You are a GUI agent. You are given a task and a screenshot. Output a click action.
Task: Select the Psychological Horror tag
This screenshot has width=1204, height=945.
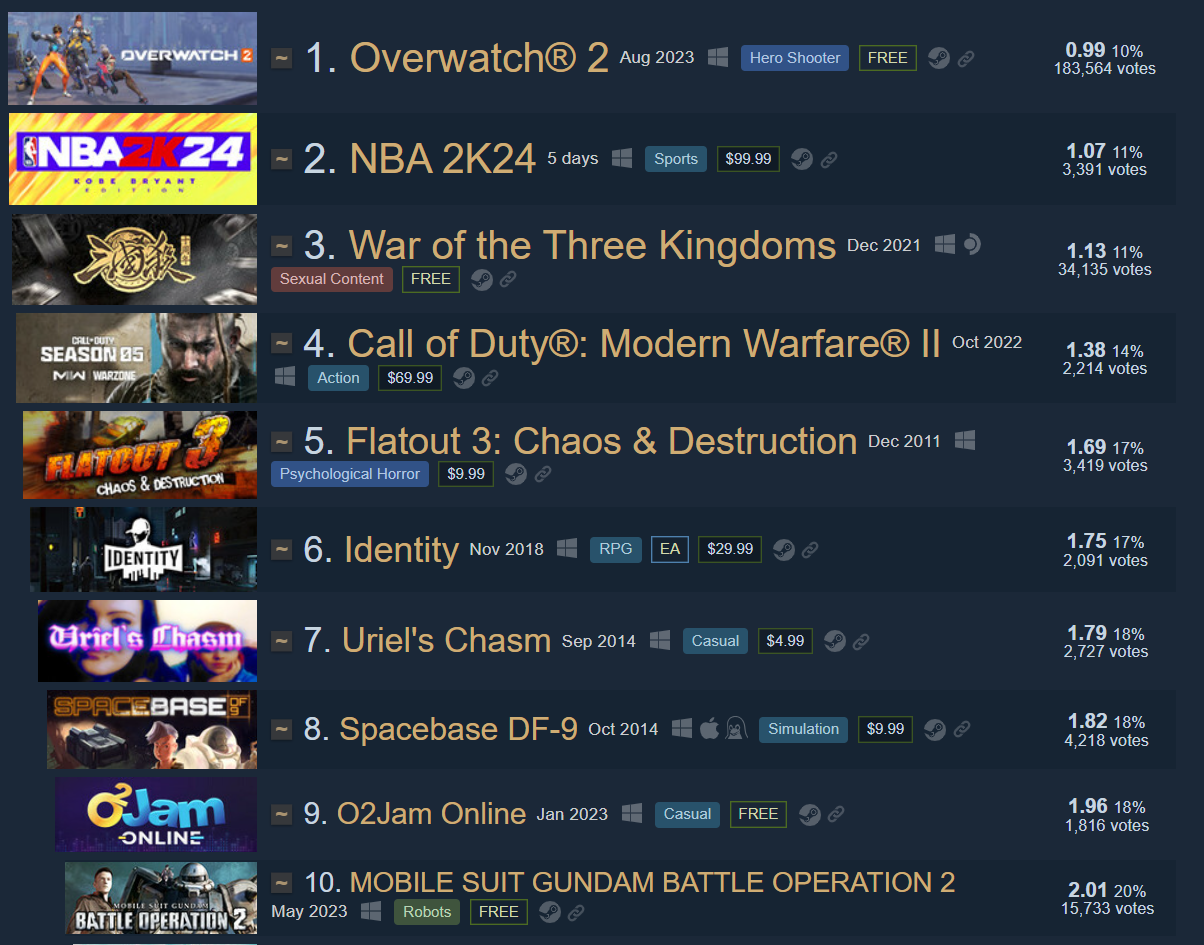(350, 474)
